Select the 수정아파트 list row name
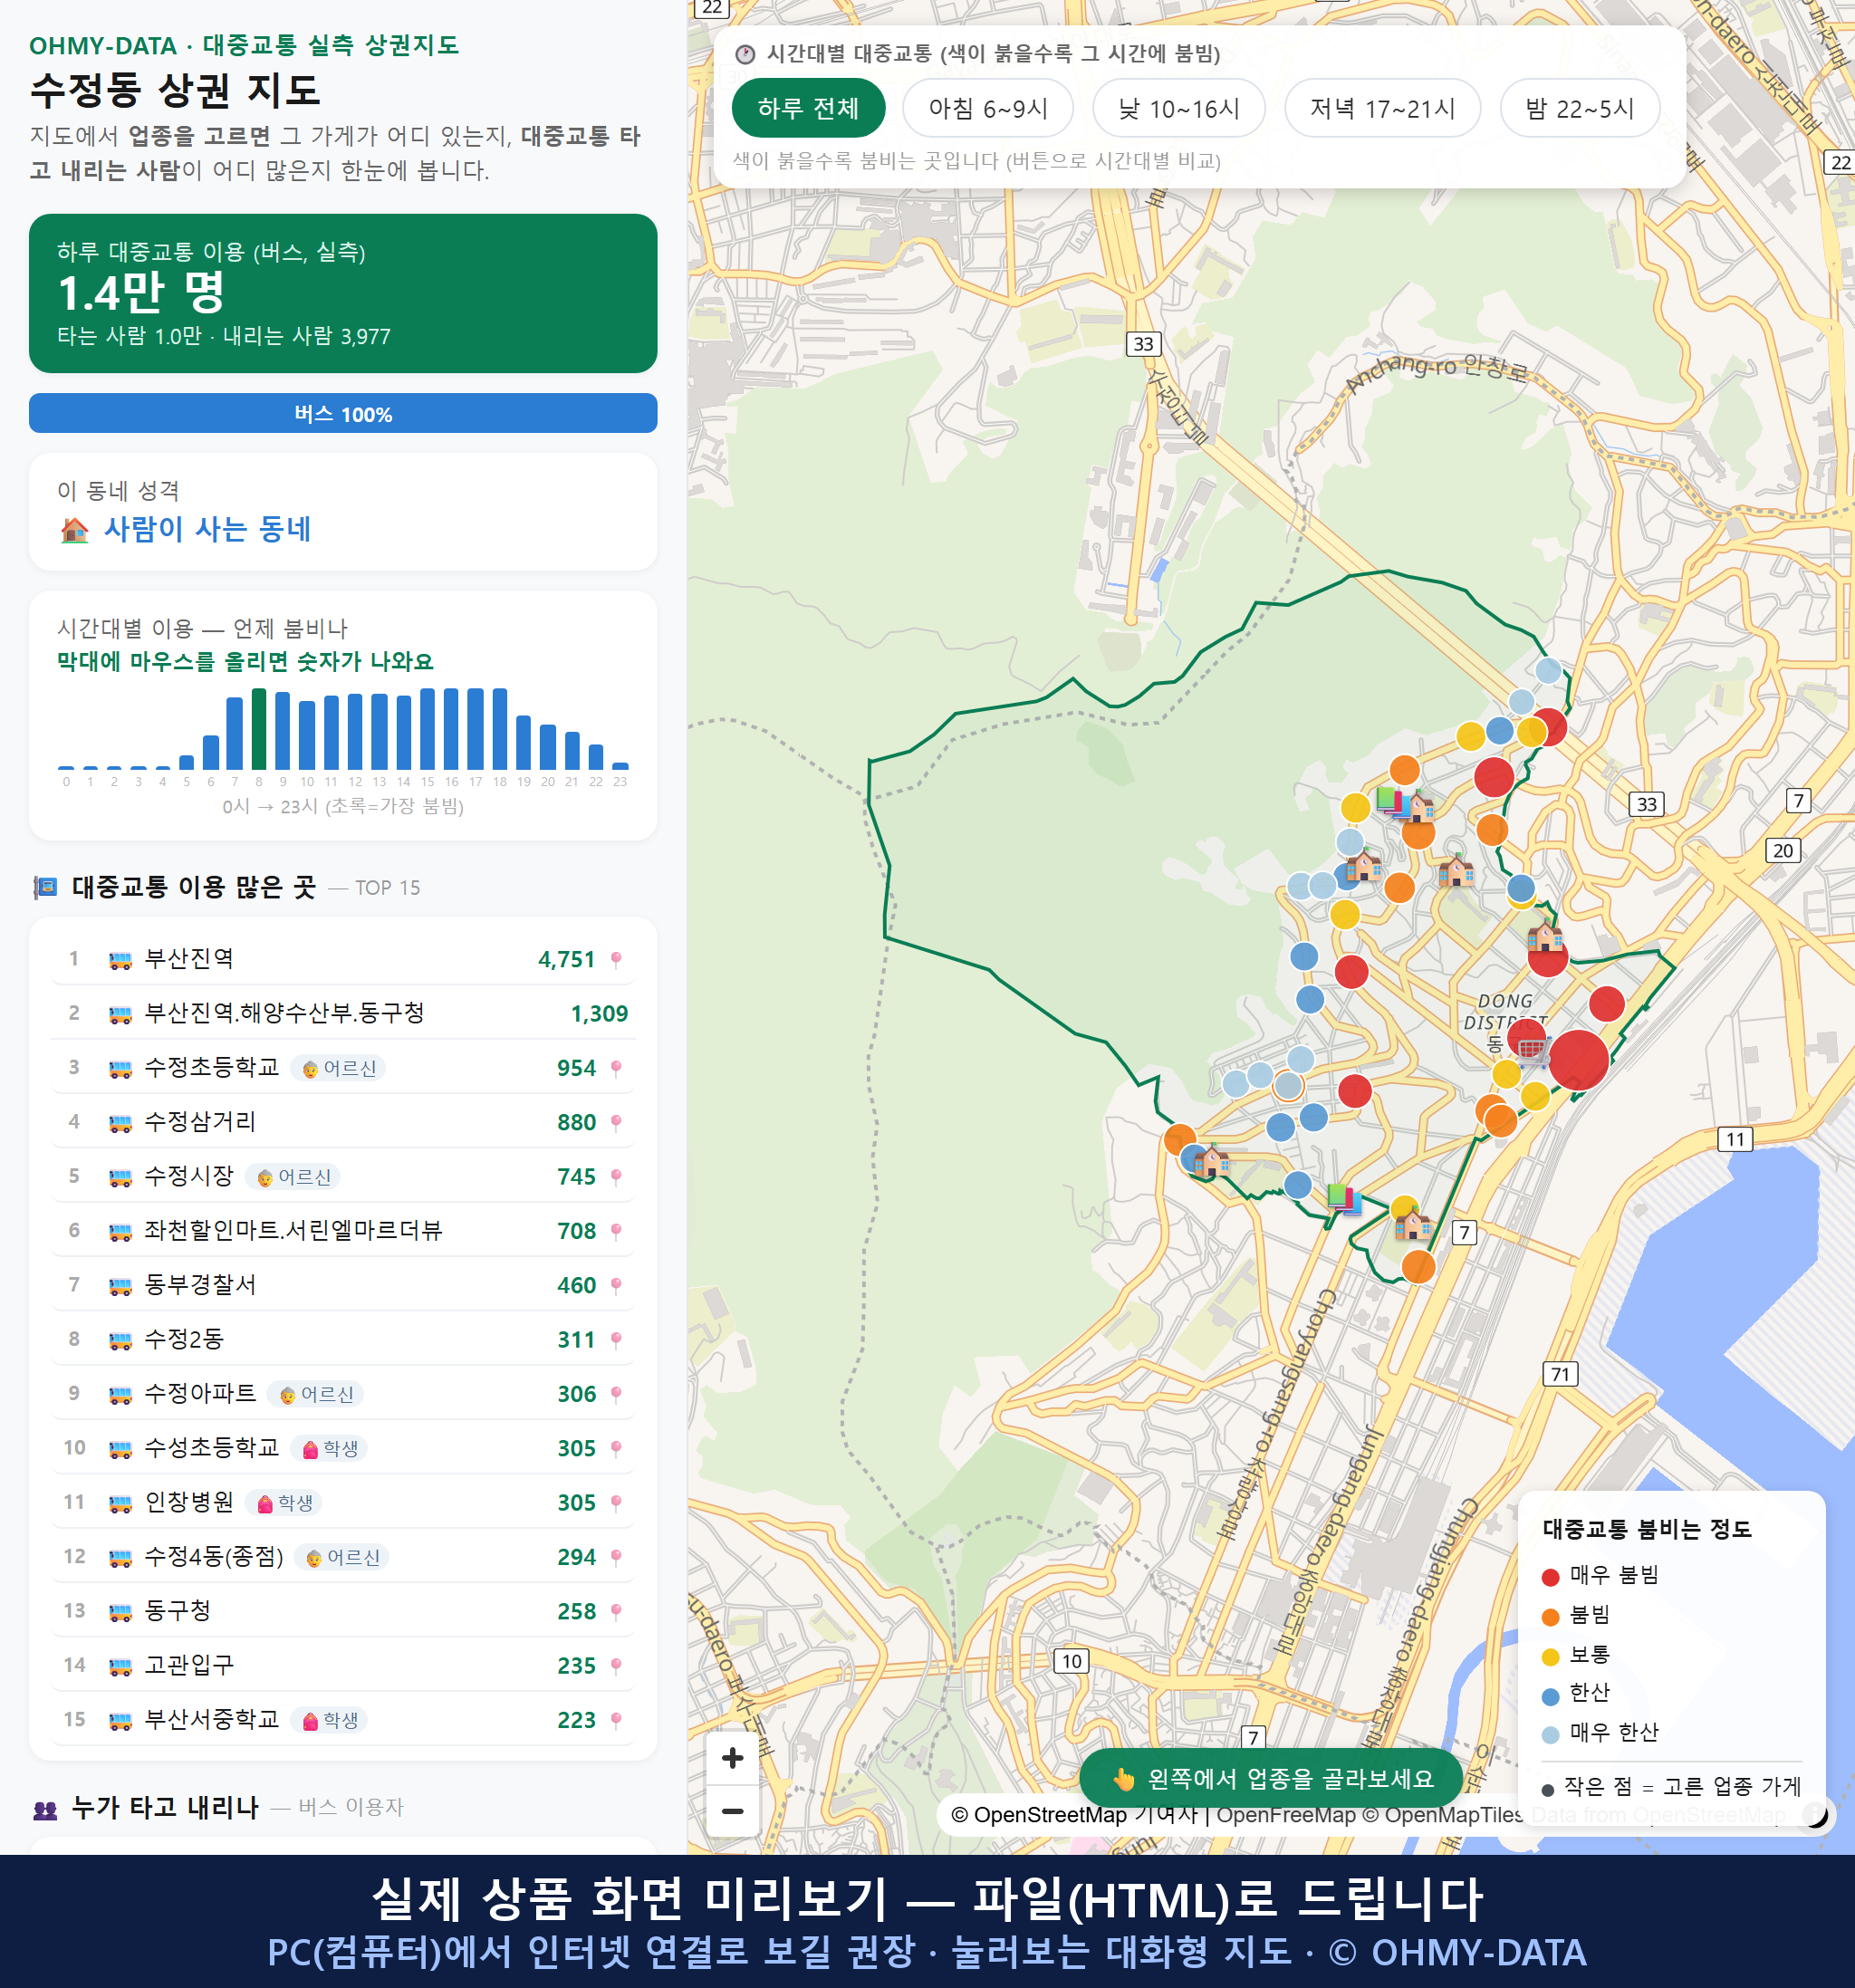Viewport: 1855px width, 1988px height. (200, 1393)
